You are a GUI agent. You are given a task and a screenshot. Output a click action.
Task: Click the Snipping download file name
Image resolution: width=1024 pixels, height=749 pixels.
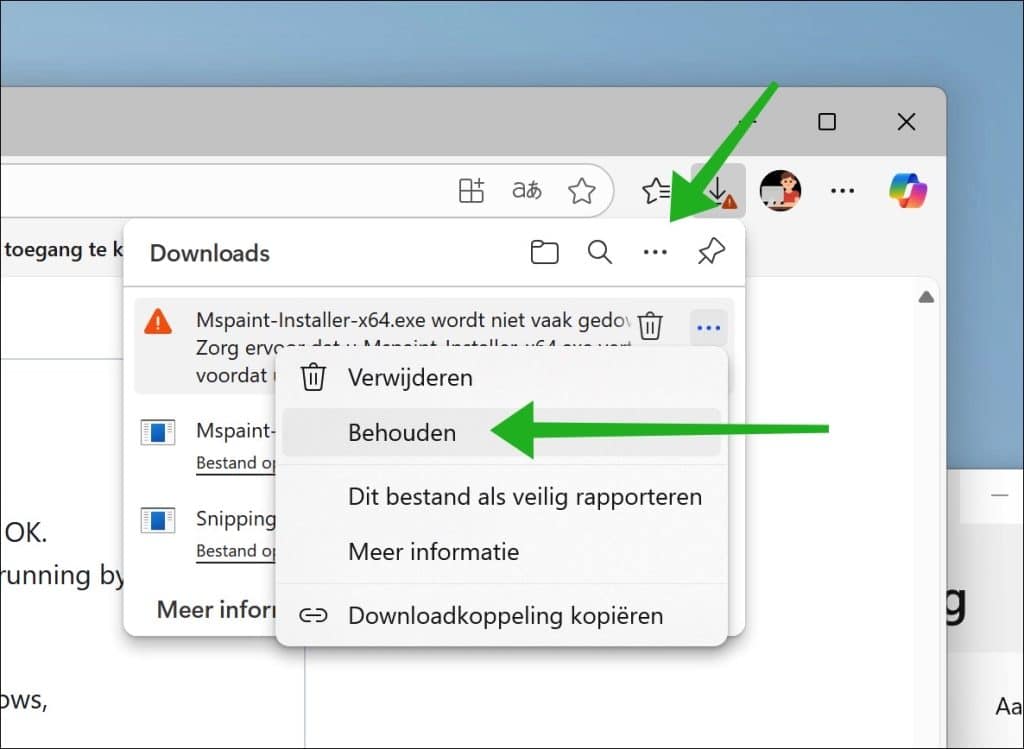[236, 518]
